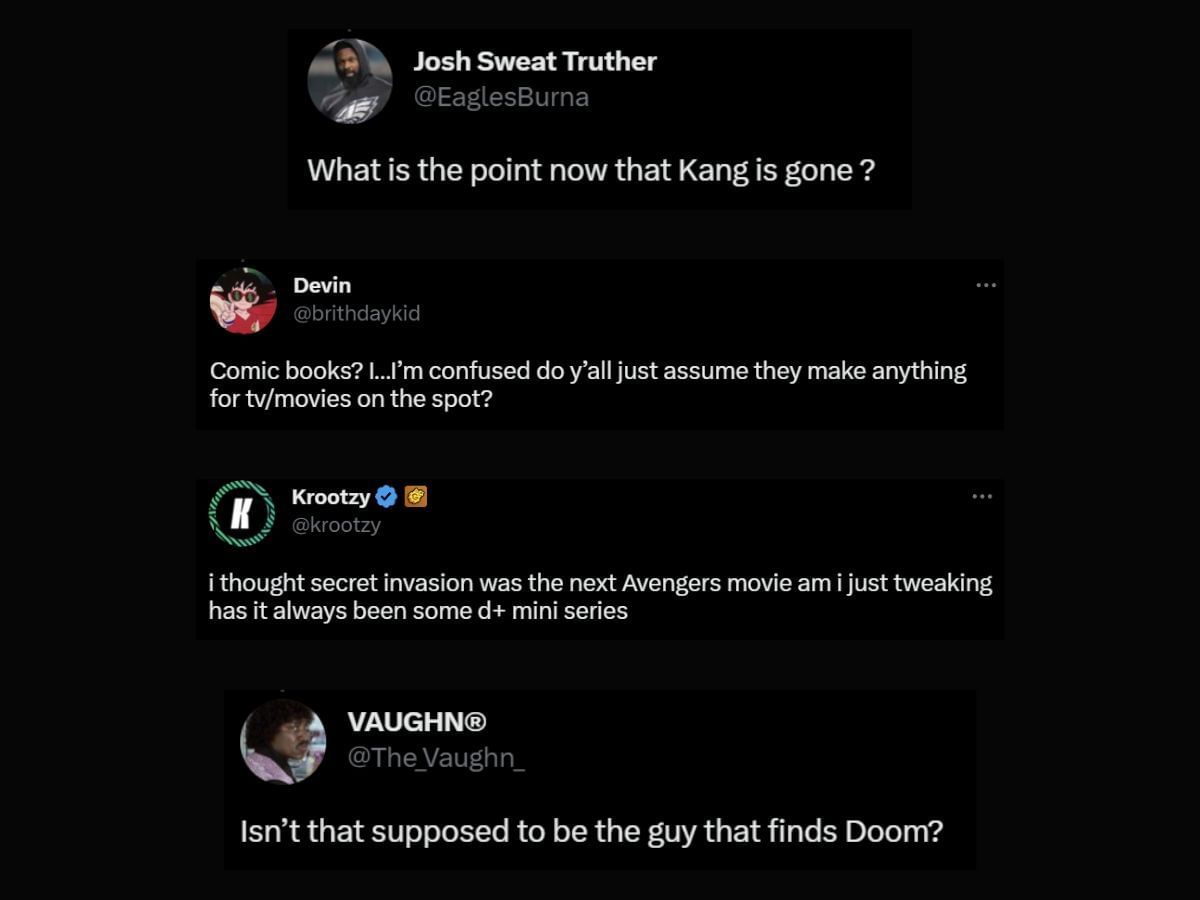Click Josh Sweat Truther's profile picture
Image resolution: width=1200 pixels, height=900 pixels.
pos(349,81)
